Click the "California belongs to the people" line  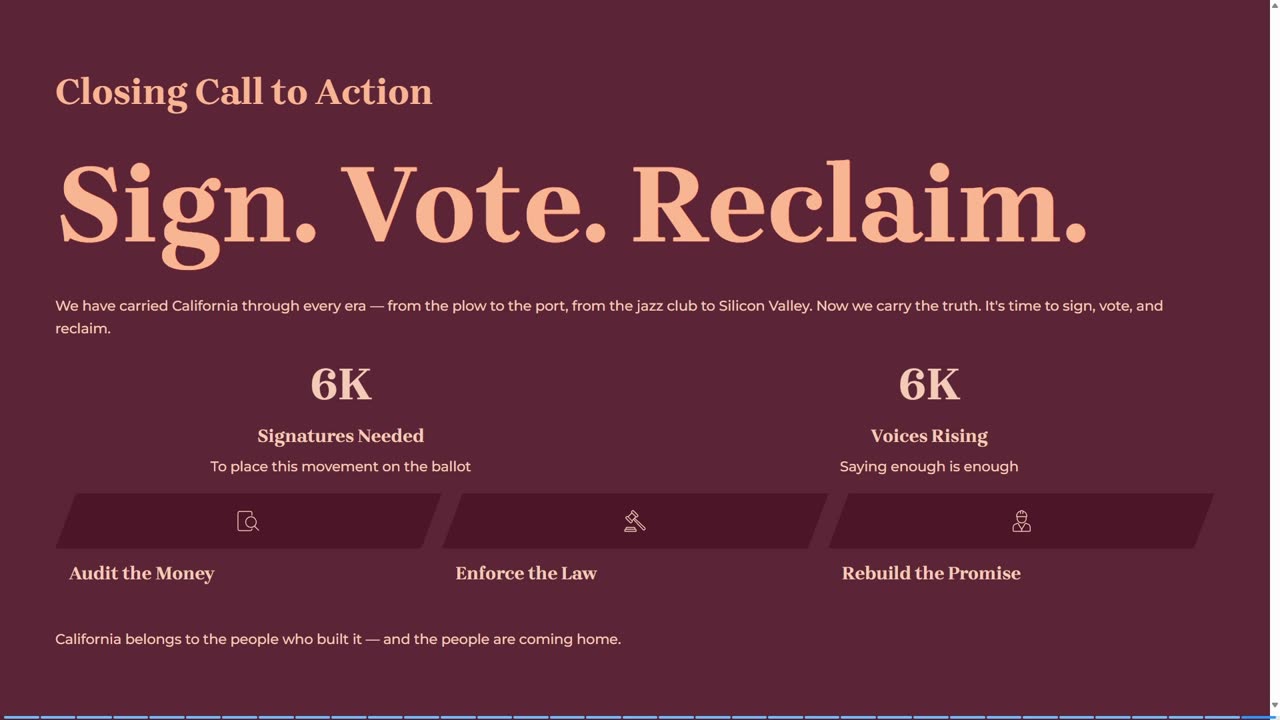pyautogui.click(x=338, y=639)
